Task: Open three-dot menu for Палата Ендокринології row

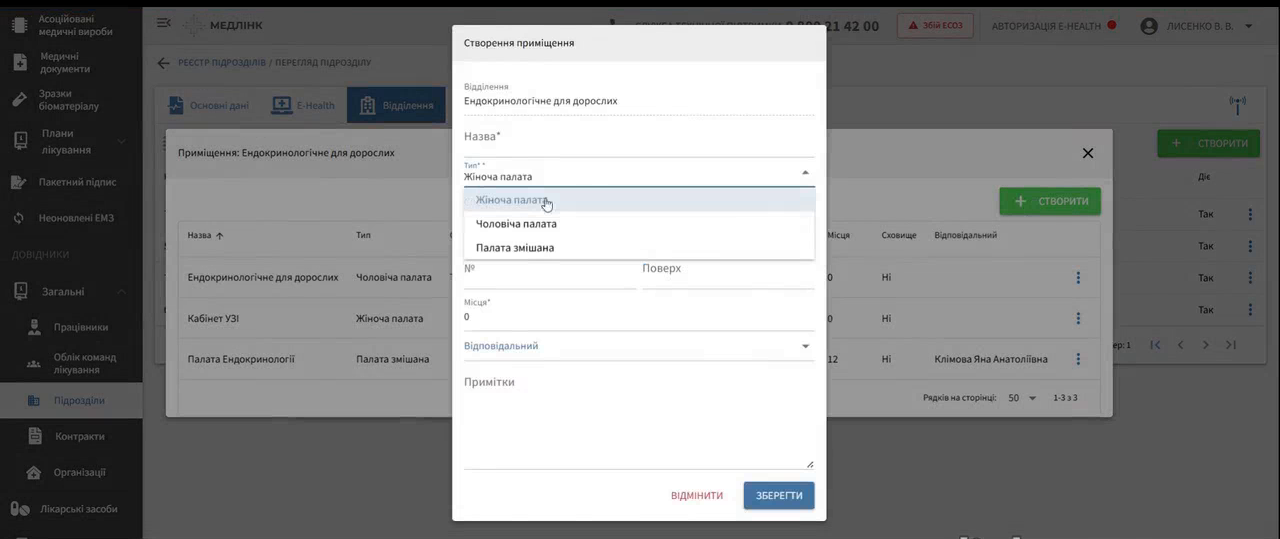Action: pos(1078,359)
